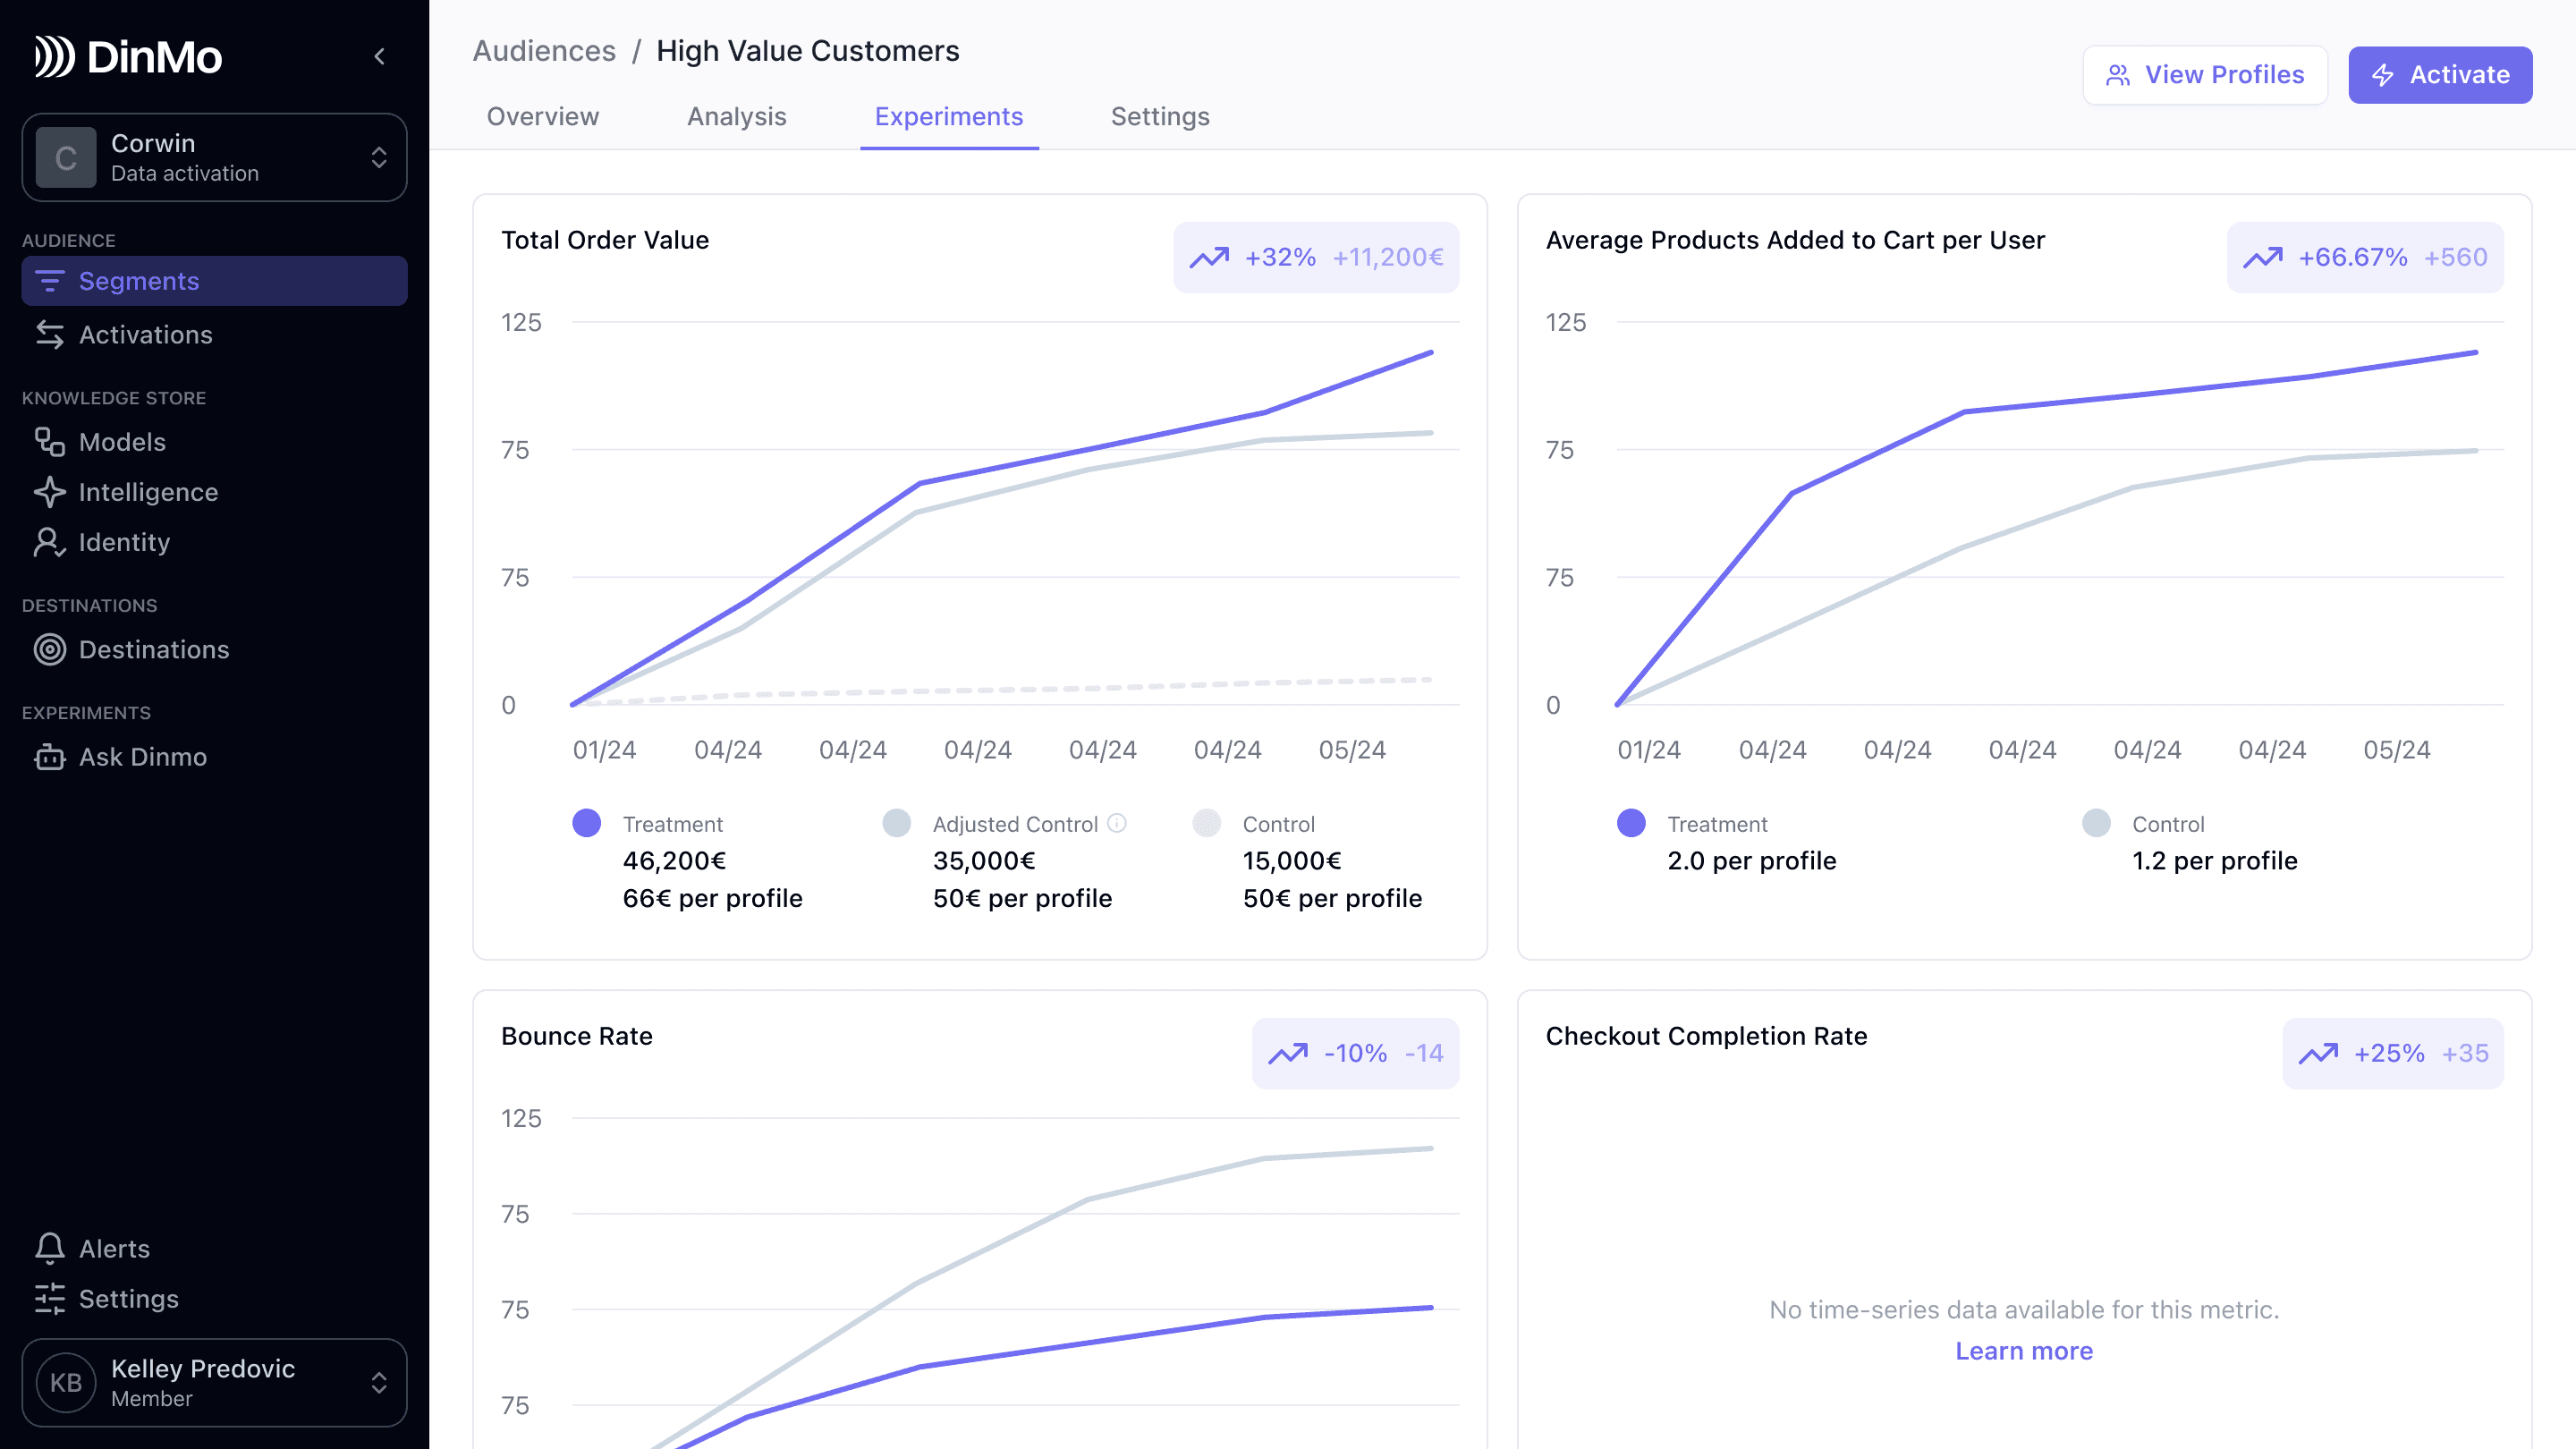Click the Alerts bell icon

click(50, 1248)
